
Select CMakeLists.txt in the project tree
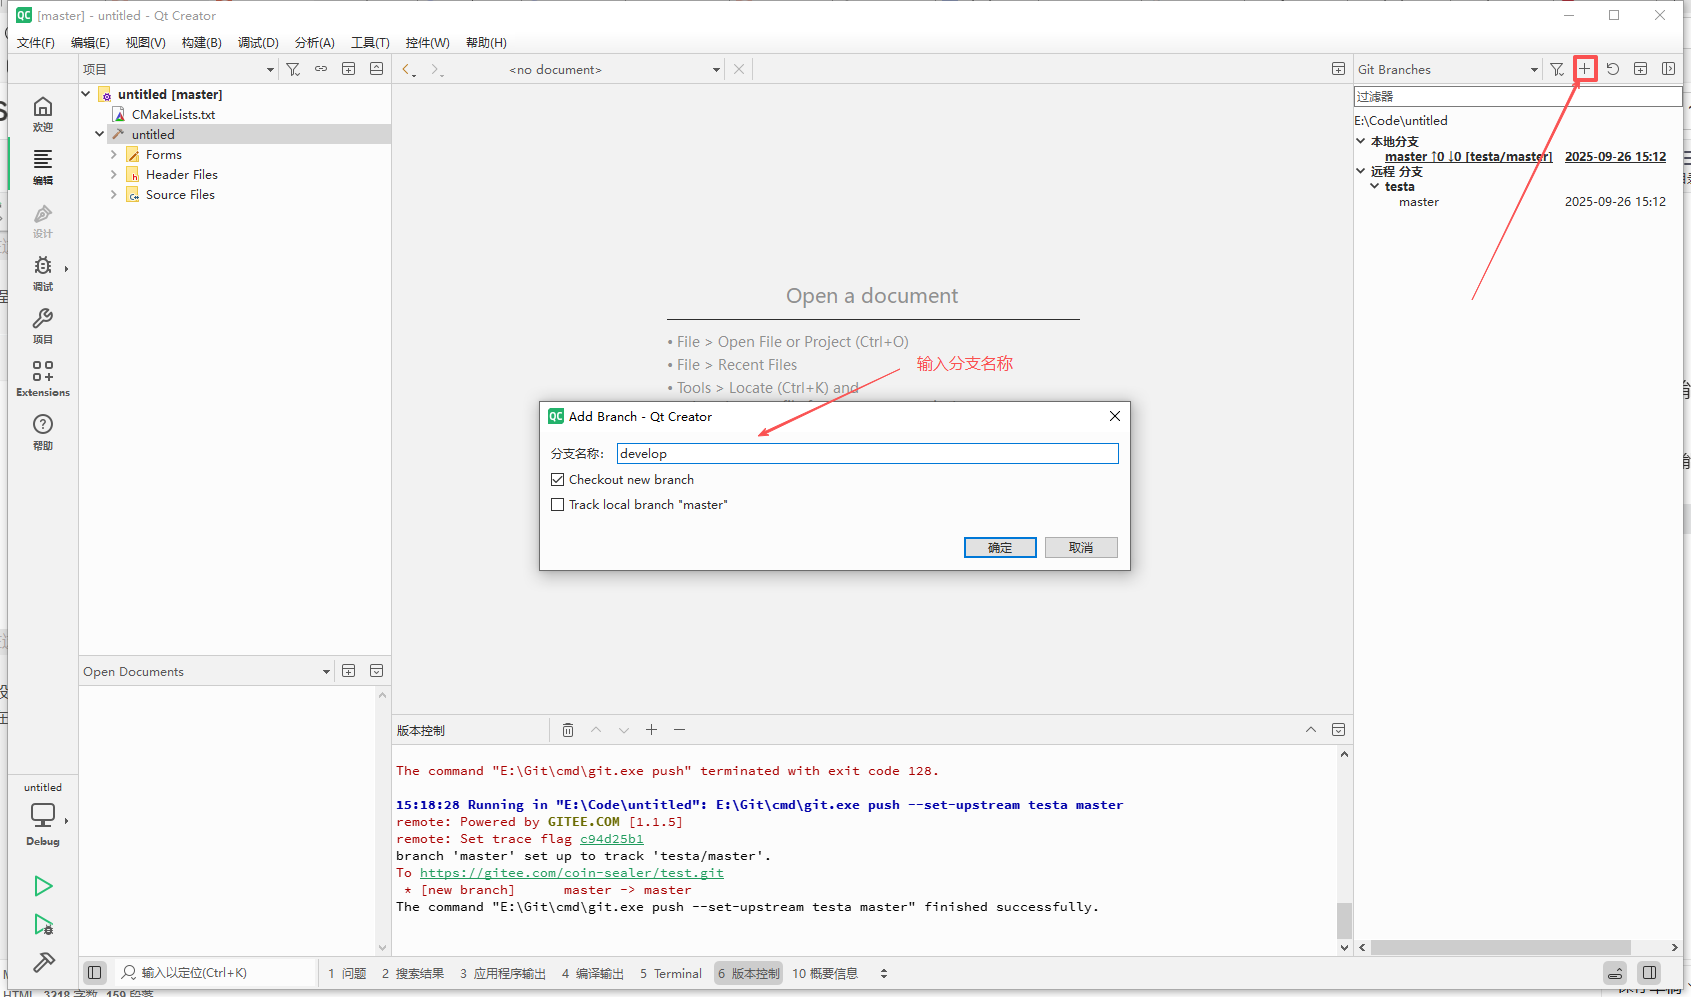point(173,114)
